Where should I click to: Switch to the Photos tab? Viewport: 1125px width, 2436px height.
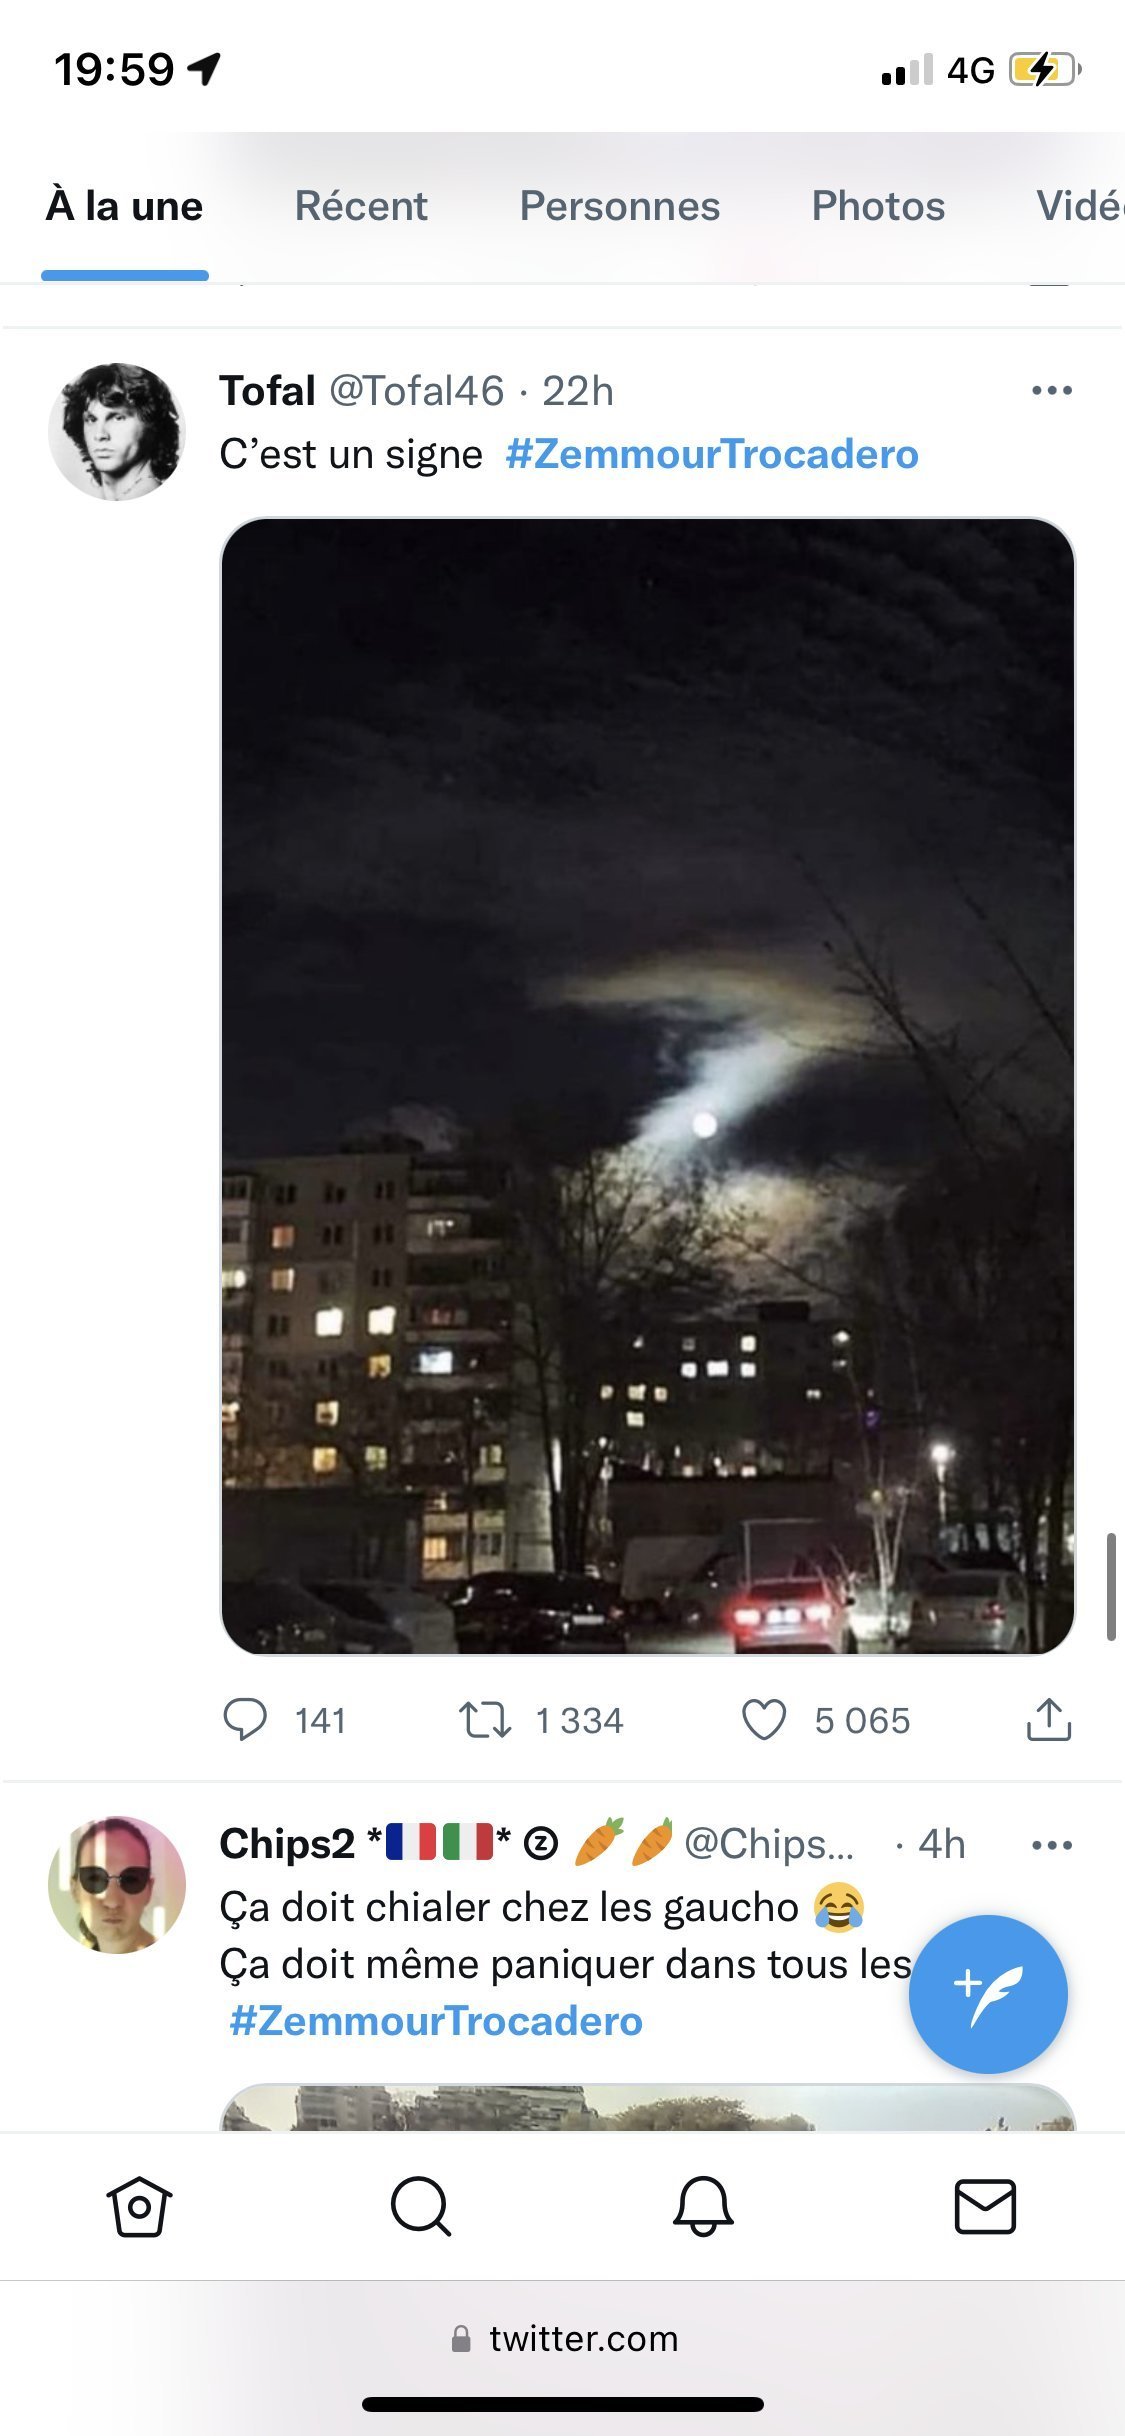pos(878,207)
